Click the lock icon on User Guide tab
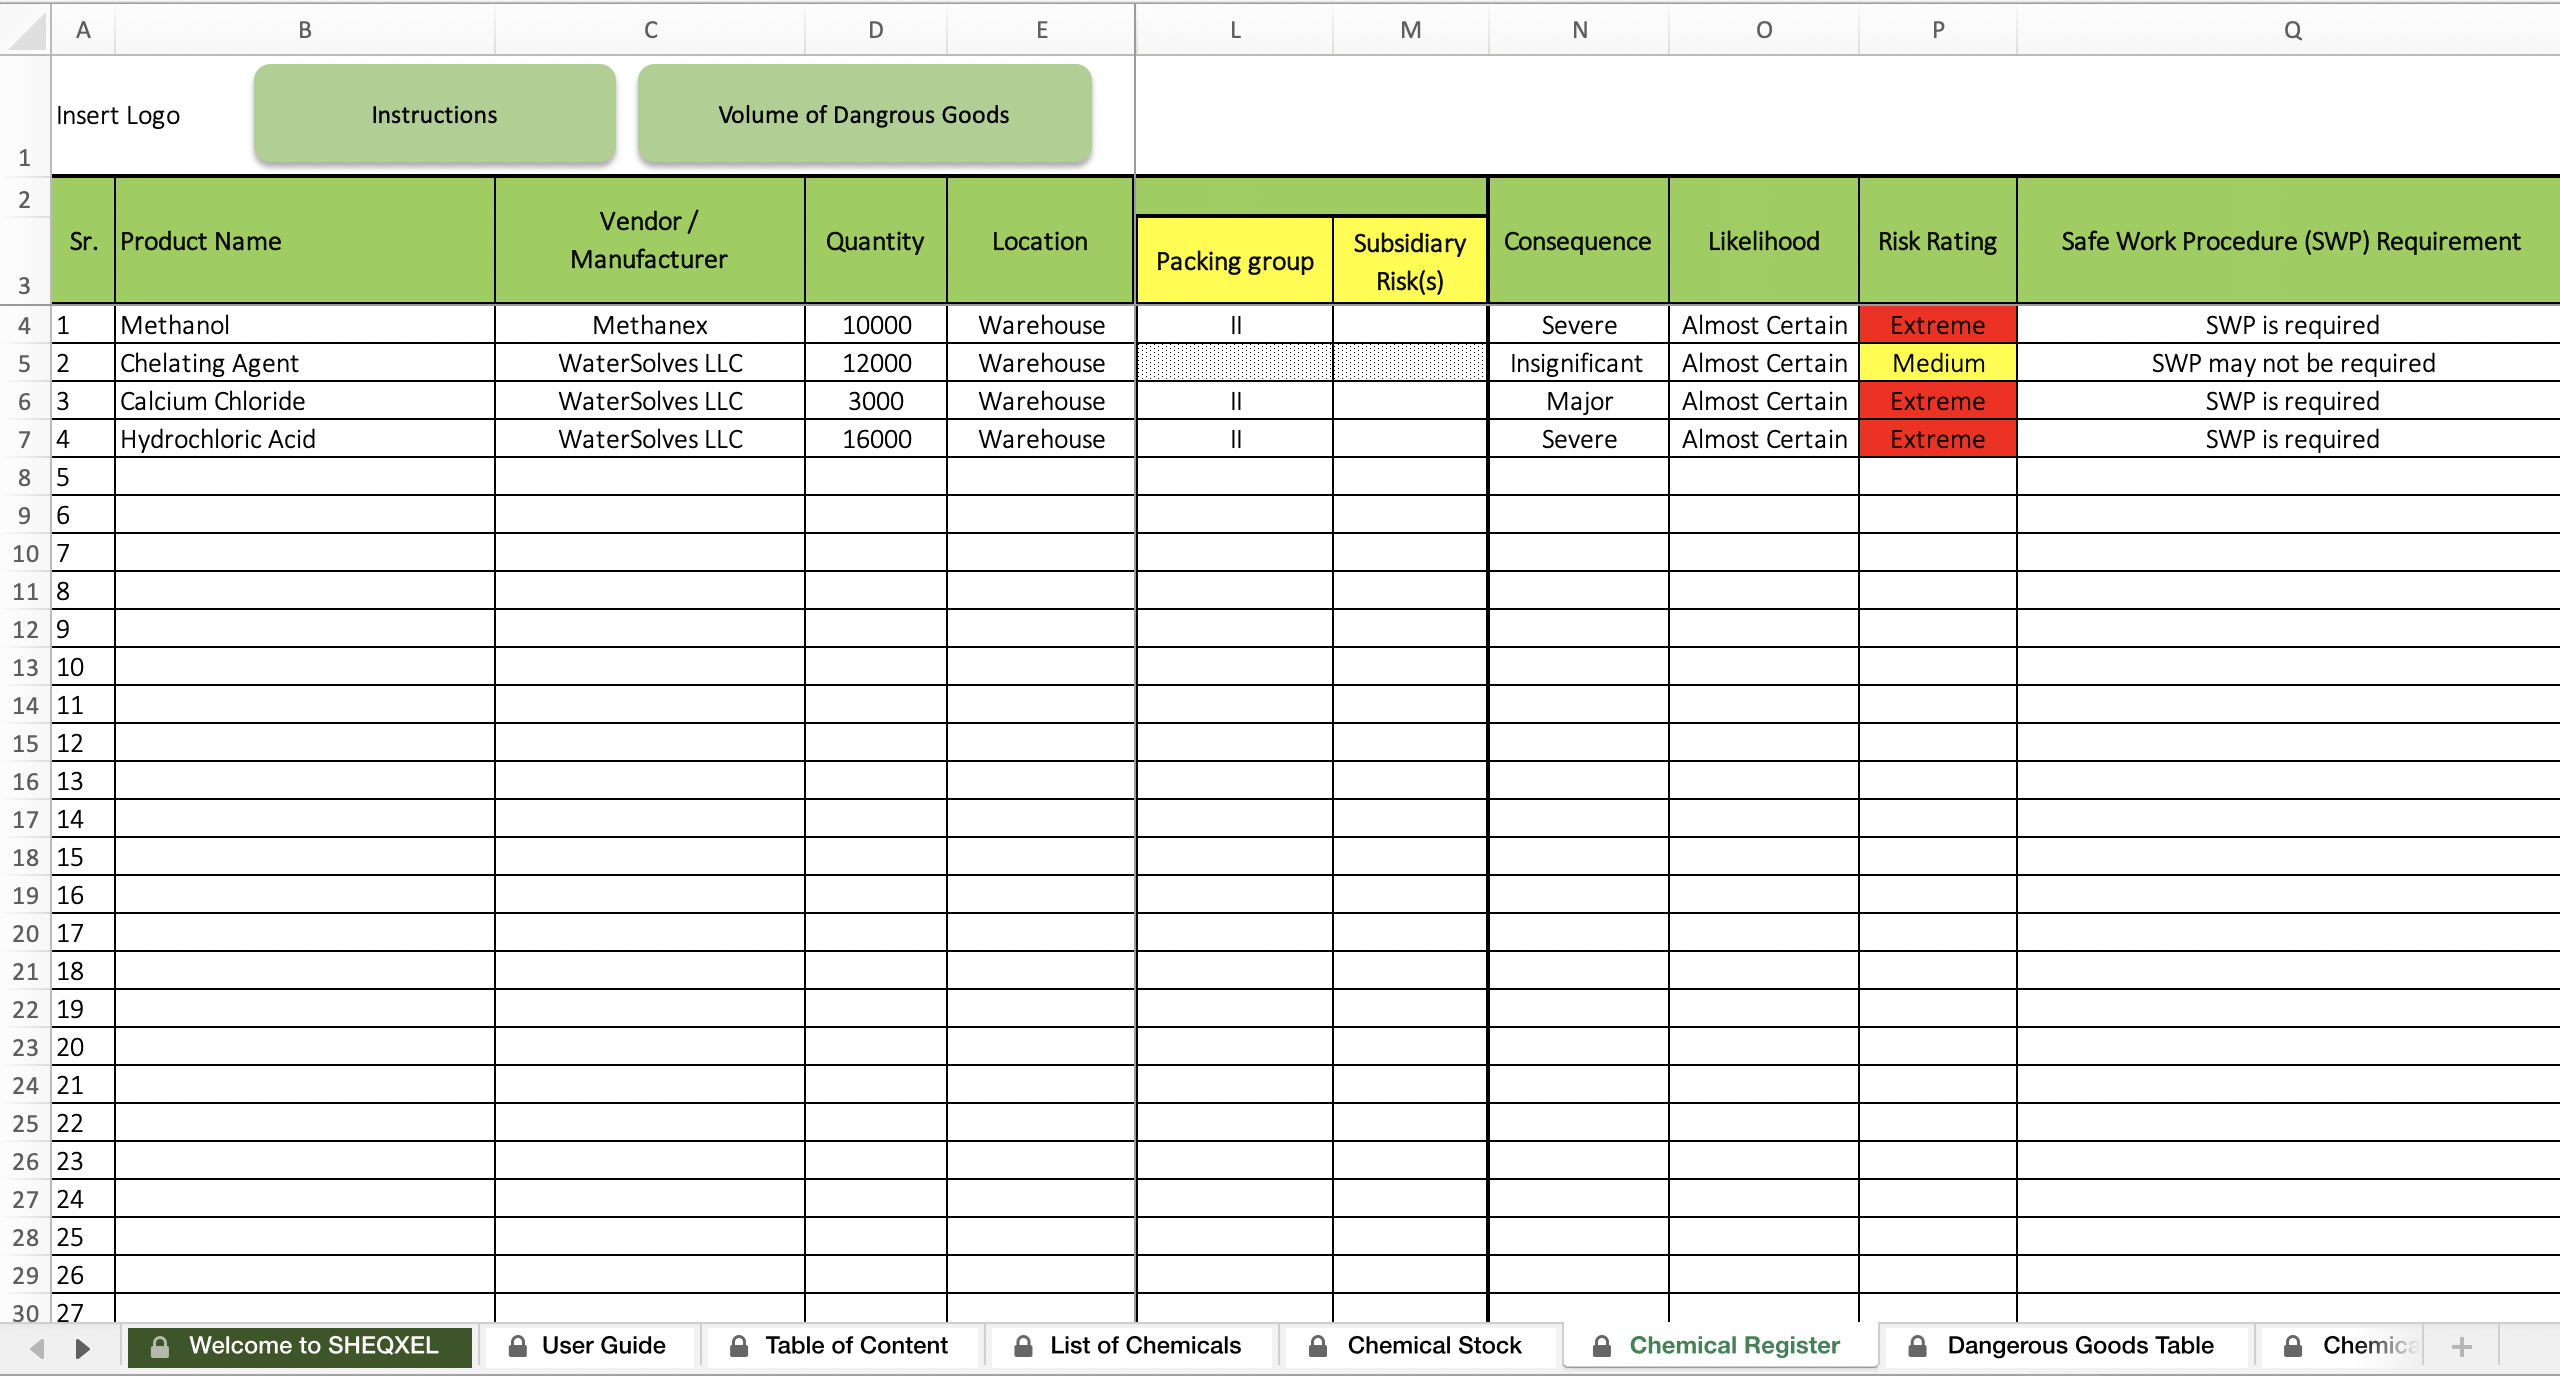The width and height of the screenshot is (2560, 1376). click(x=519, y=1346)
